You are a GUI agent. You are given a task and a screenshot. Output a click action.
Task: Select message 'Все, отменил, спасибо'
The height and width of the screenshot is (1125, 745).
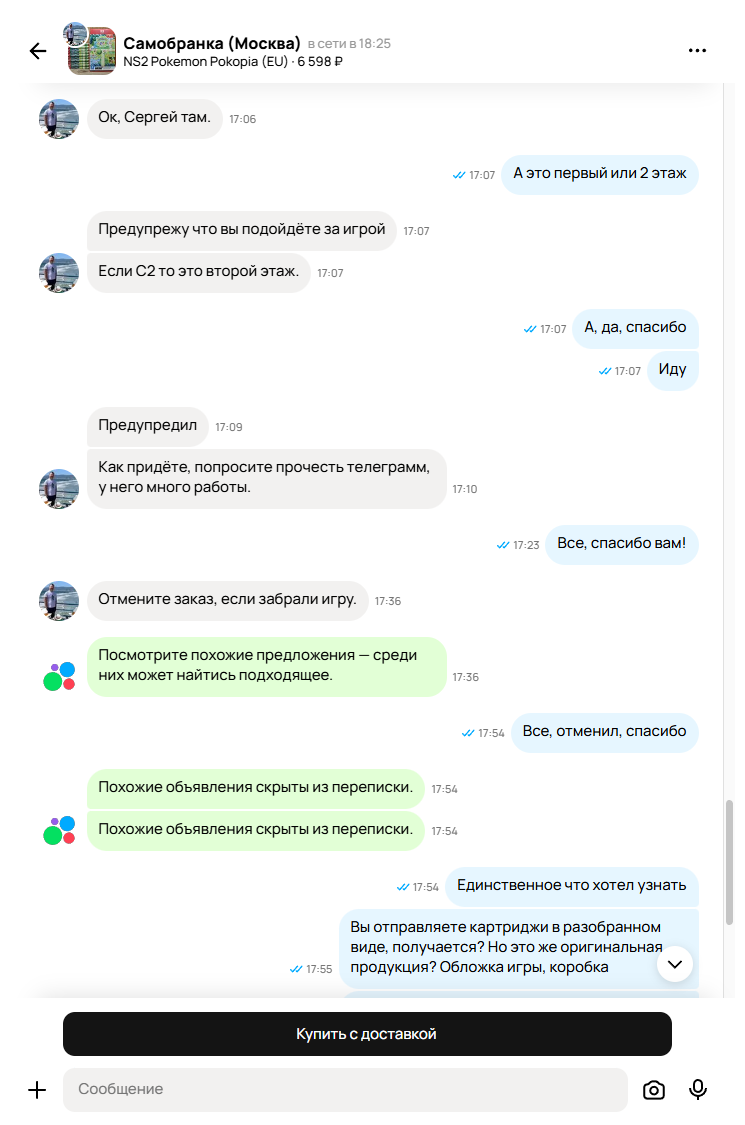click(604, 732)
